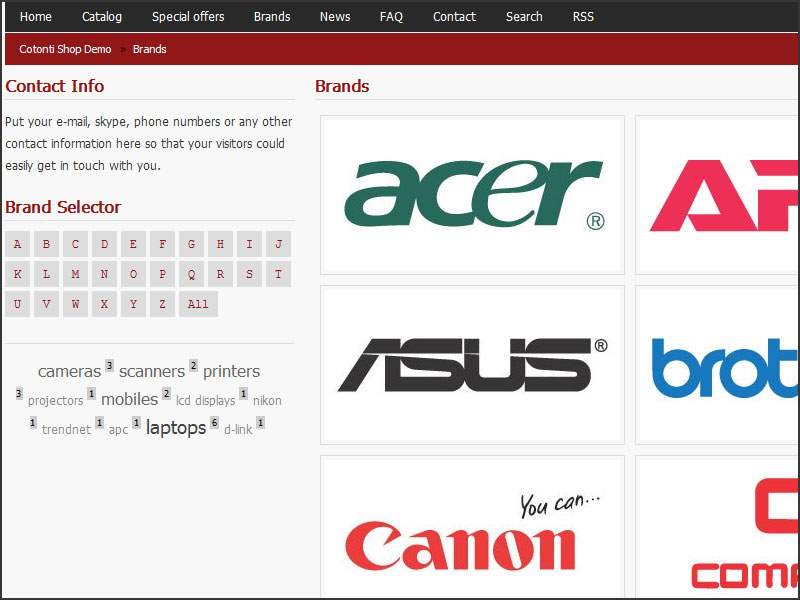Open the RSS feed link
This screenshot has height=600, width=800.
click(583, 17)
